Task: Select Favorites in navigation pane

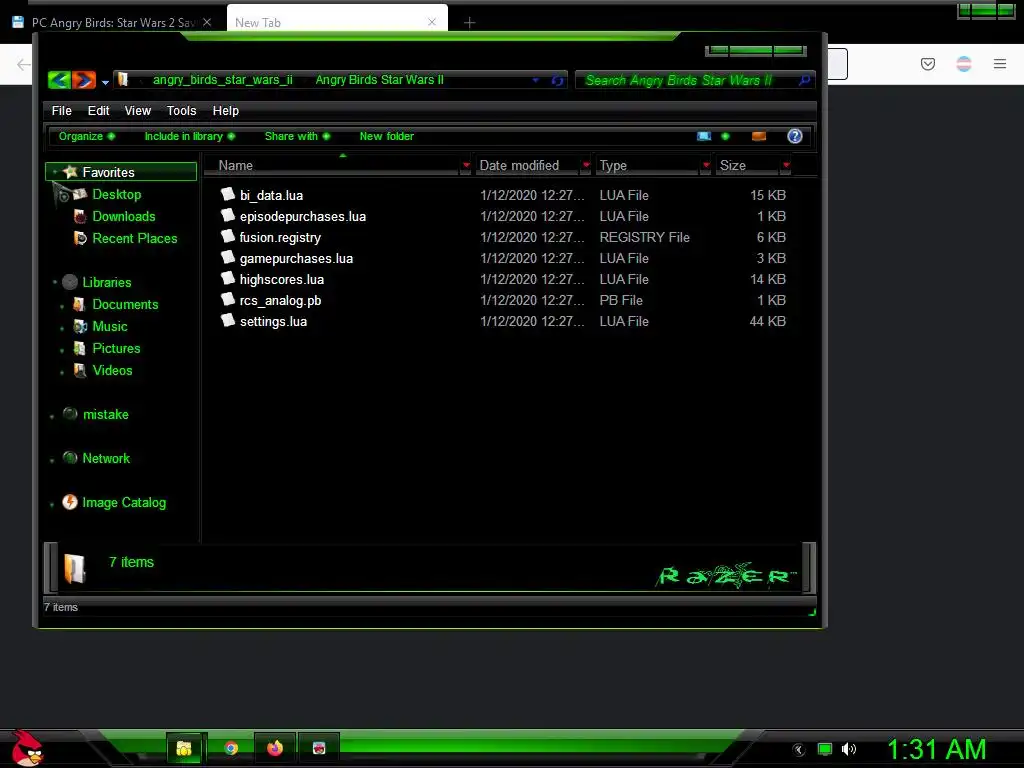Action: 121,172
